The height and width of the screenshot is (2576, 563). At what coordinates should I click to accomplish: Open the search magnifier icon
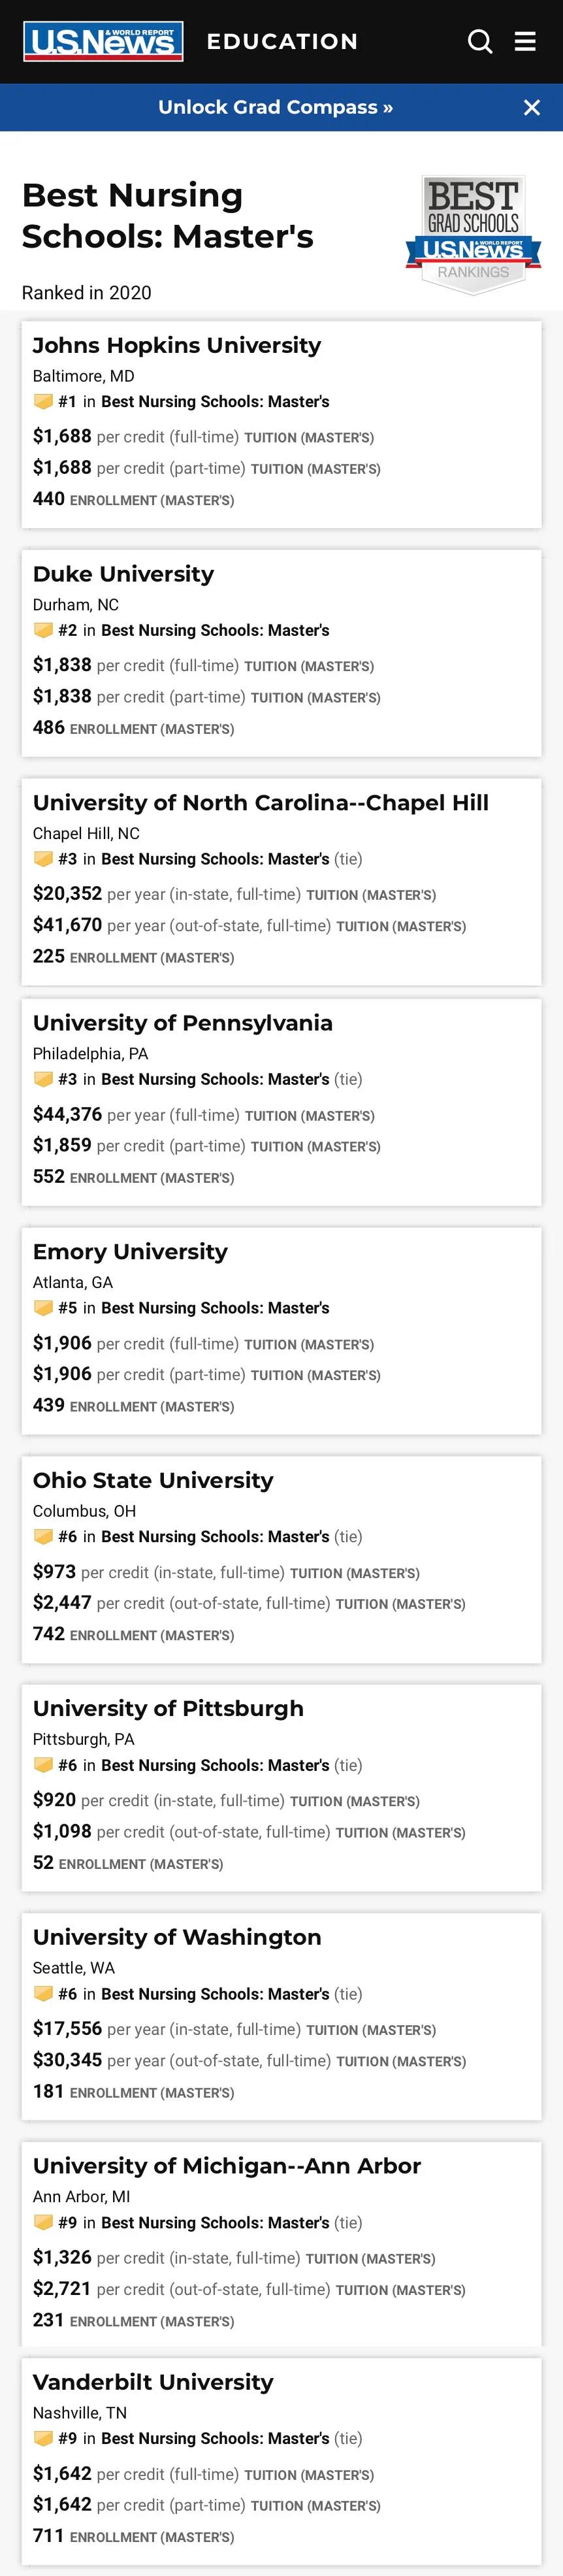coord(480,41)
